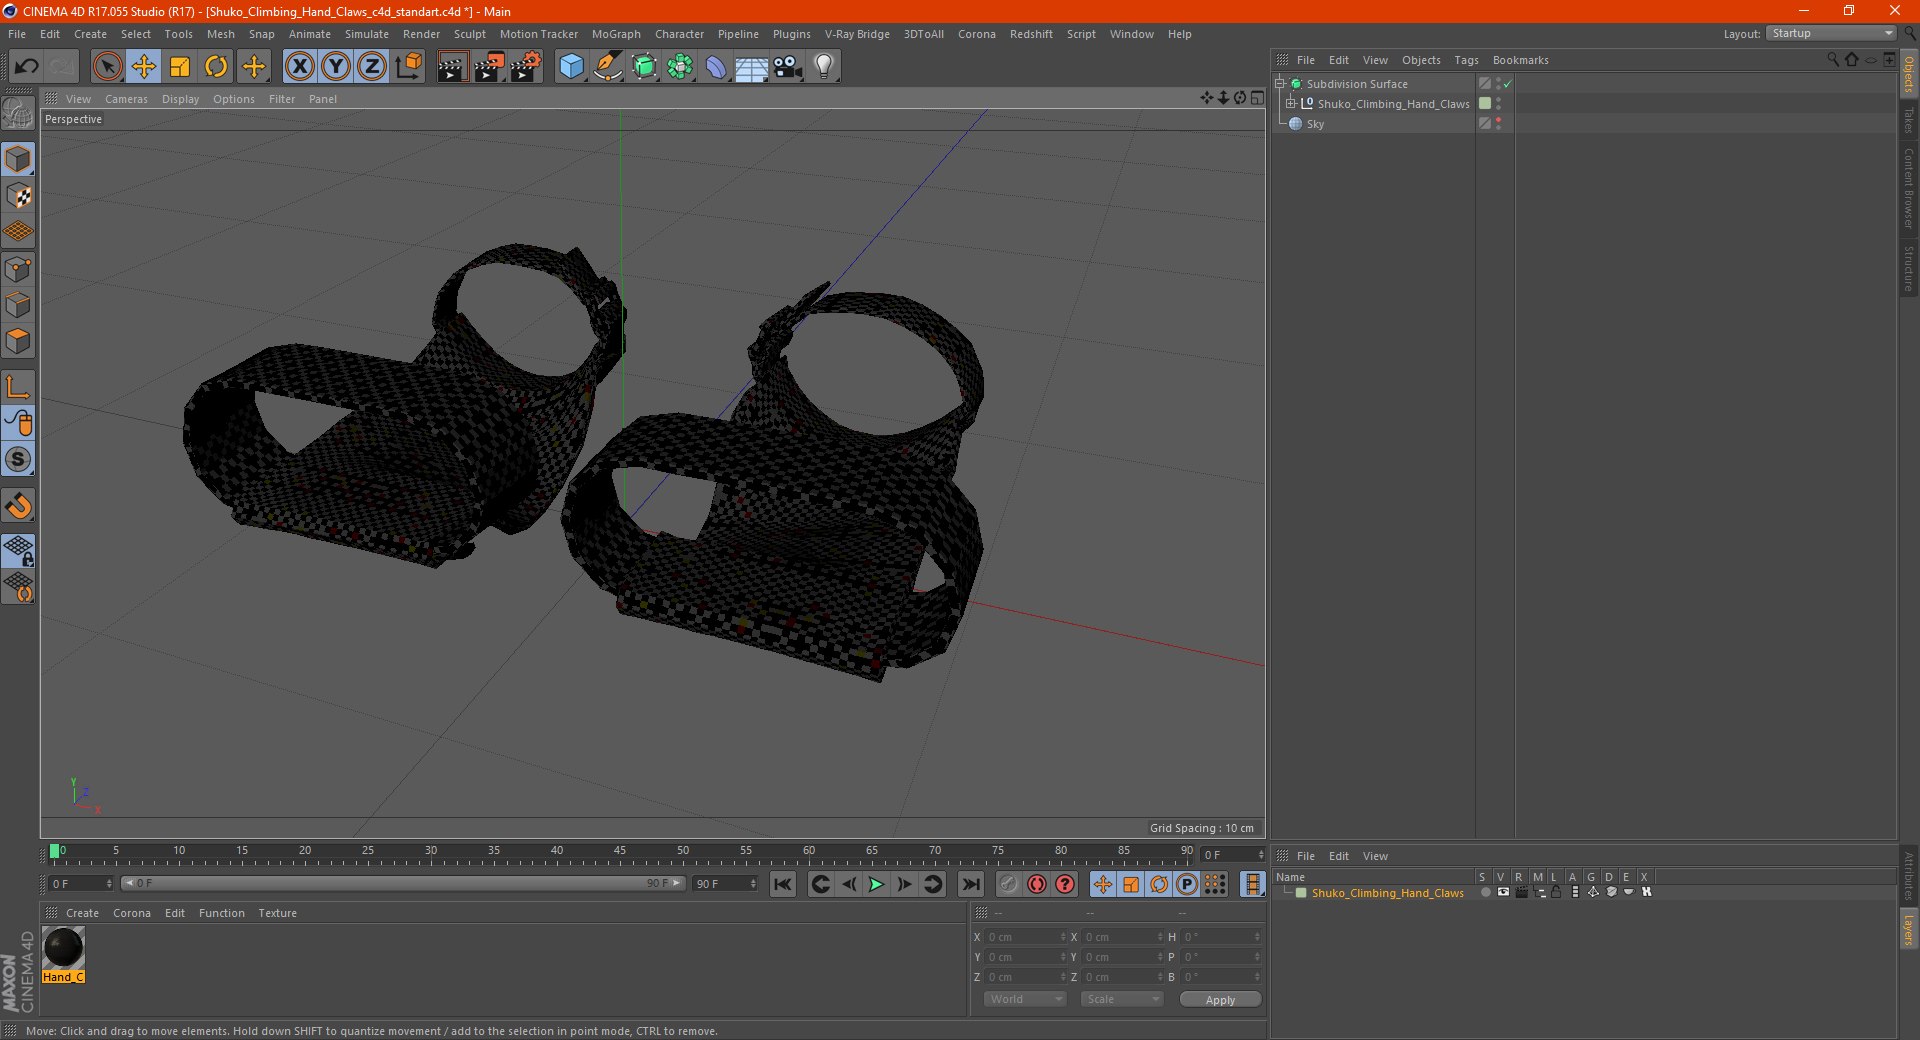The image size is (1920, 1040).
Task: Render the active view
Action: click(x=452, y=67)
